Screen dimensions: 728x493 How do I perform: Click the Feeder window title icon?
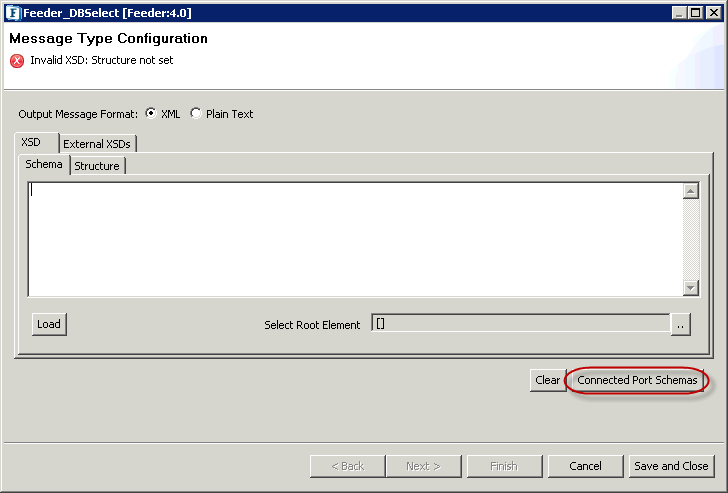(x=13, y=13)
